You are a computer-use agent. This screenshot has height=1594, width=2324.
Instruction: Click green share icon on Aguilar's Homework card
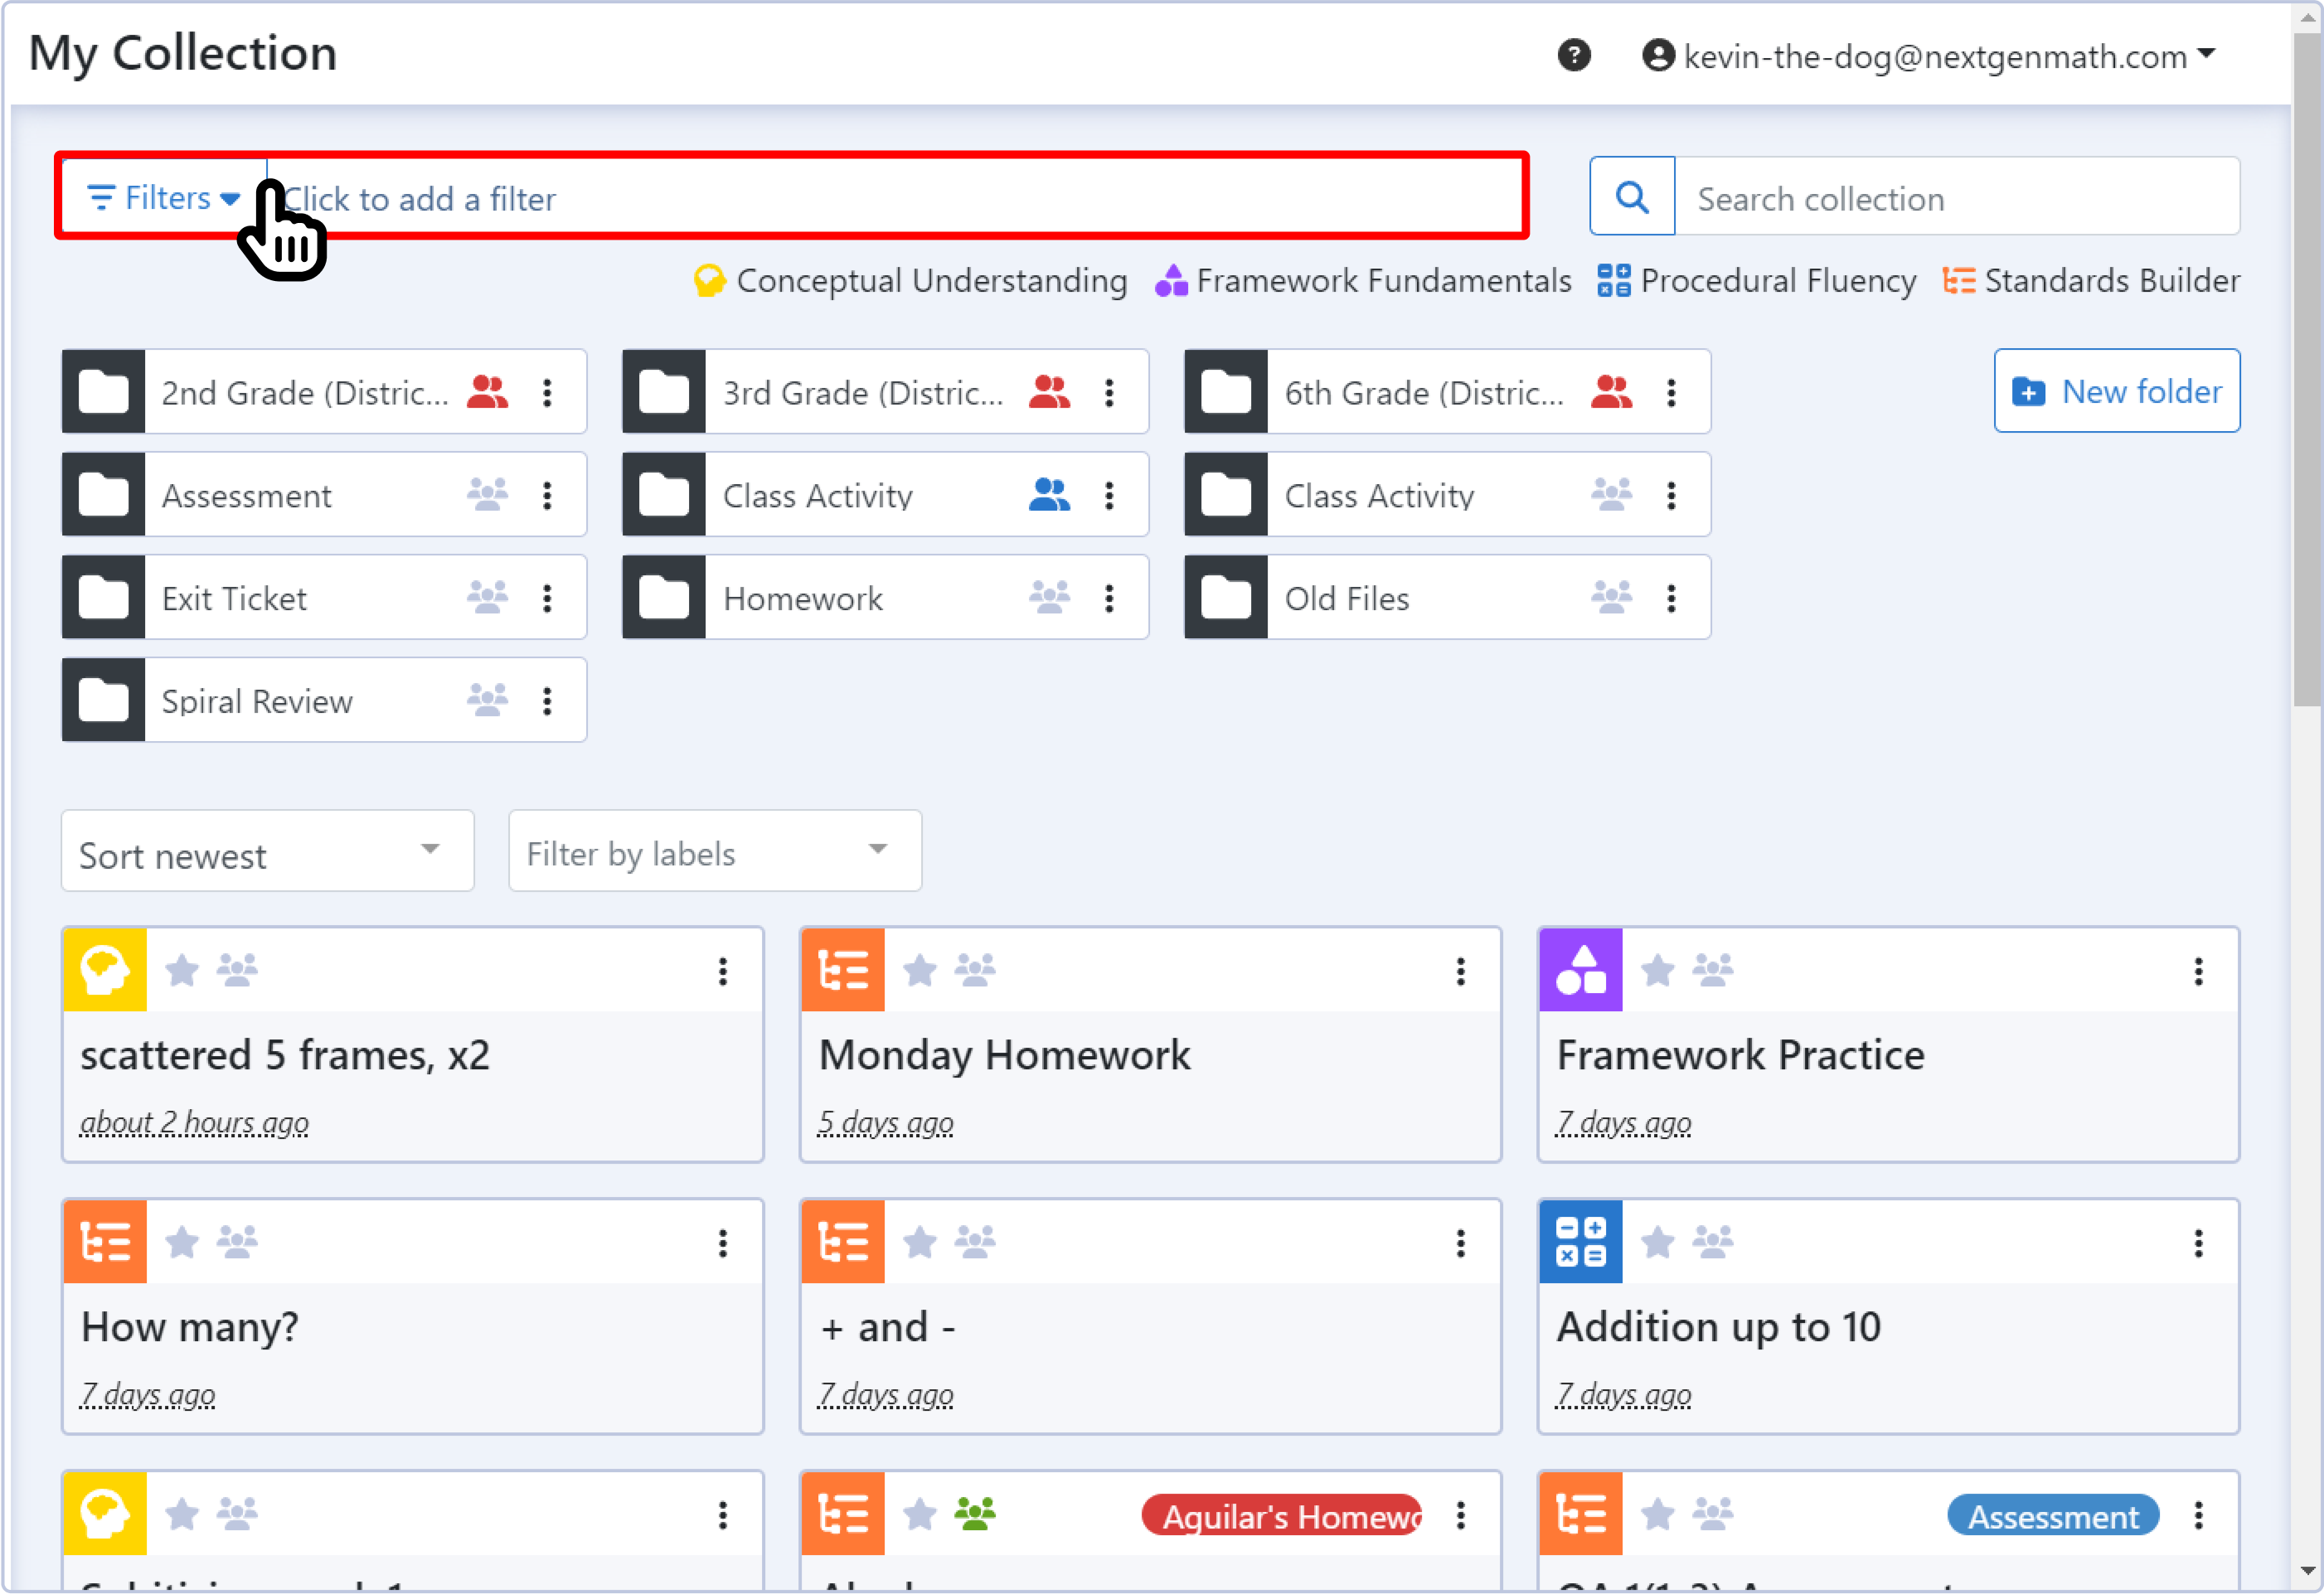tap(975, 1513)
